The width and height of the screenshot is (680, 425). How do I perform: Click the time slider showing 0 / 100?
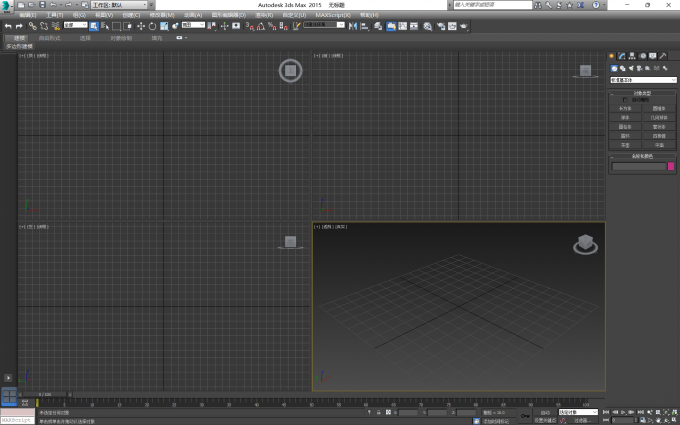[45, 395]
